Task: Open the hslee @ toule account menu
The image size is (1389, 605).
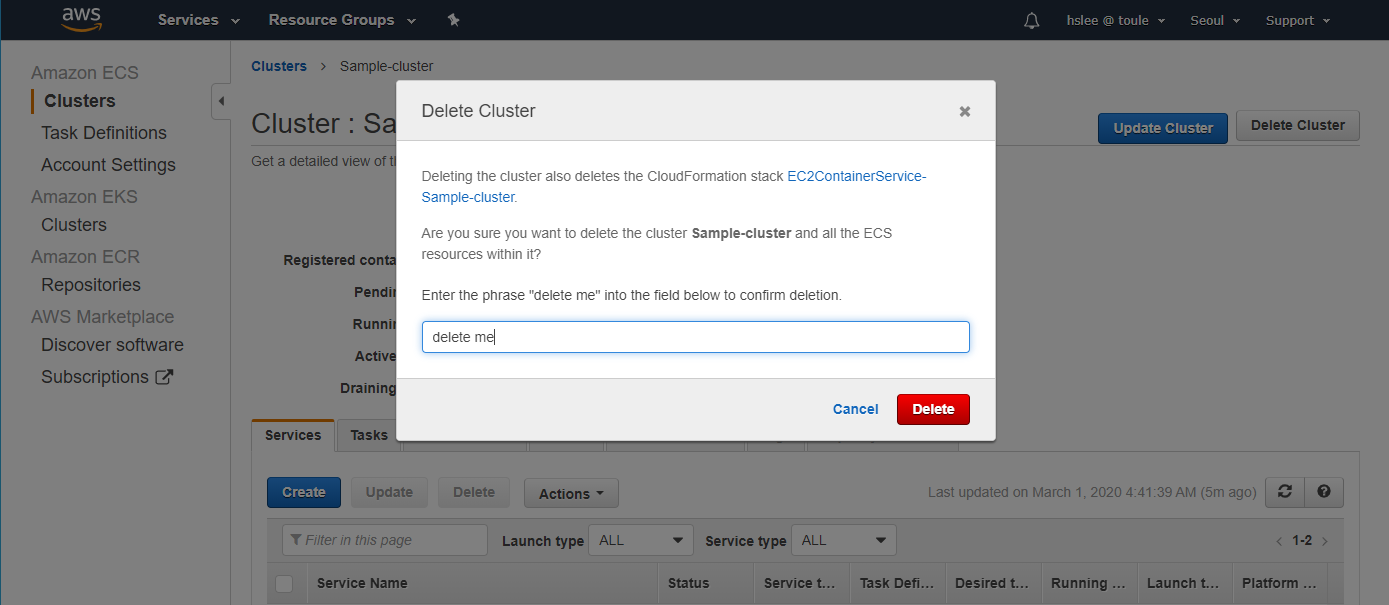Action: 1116,20
